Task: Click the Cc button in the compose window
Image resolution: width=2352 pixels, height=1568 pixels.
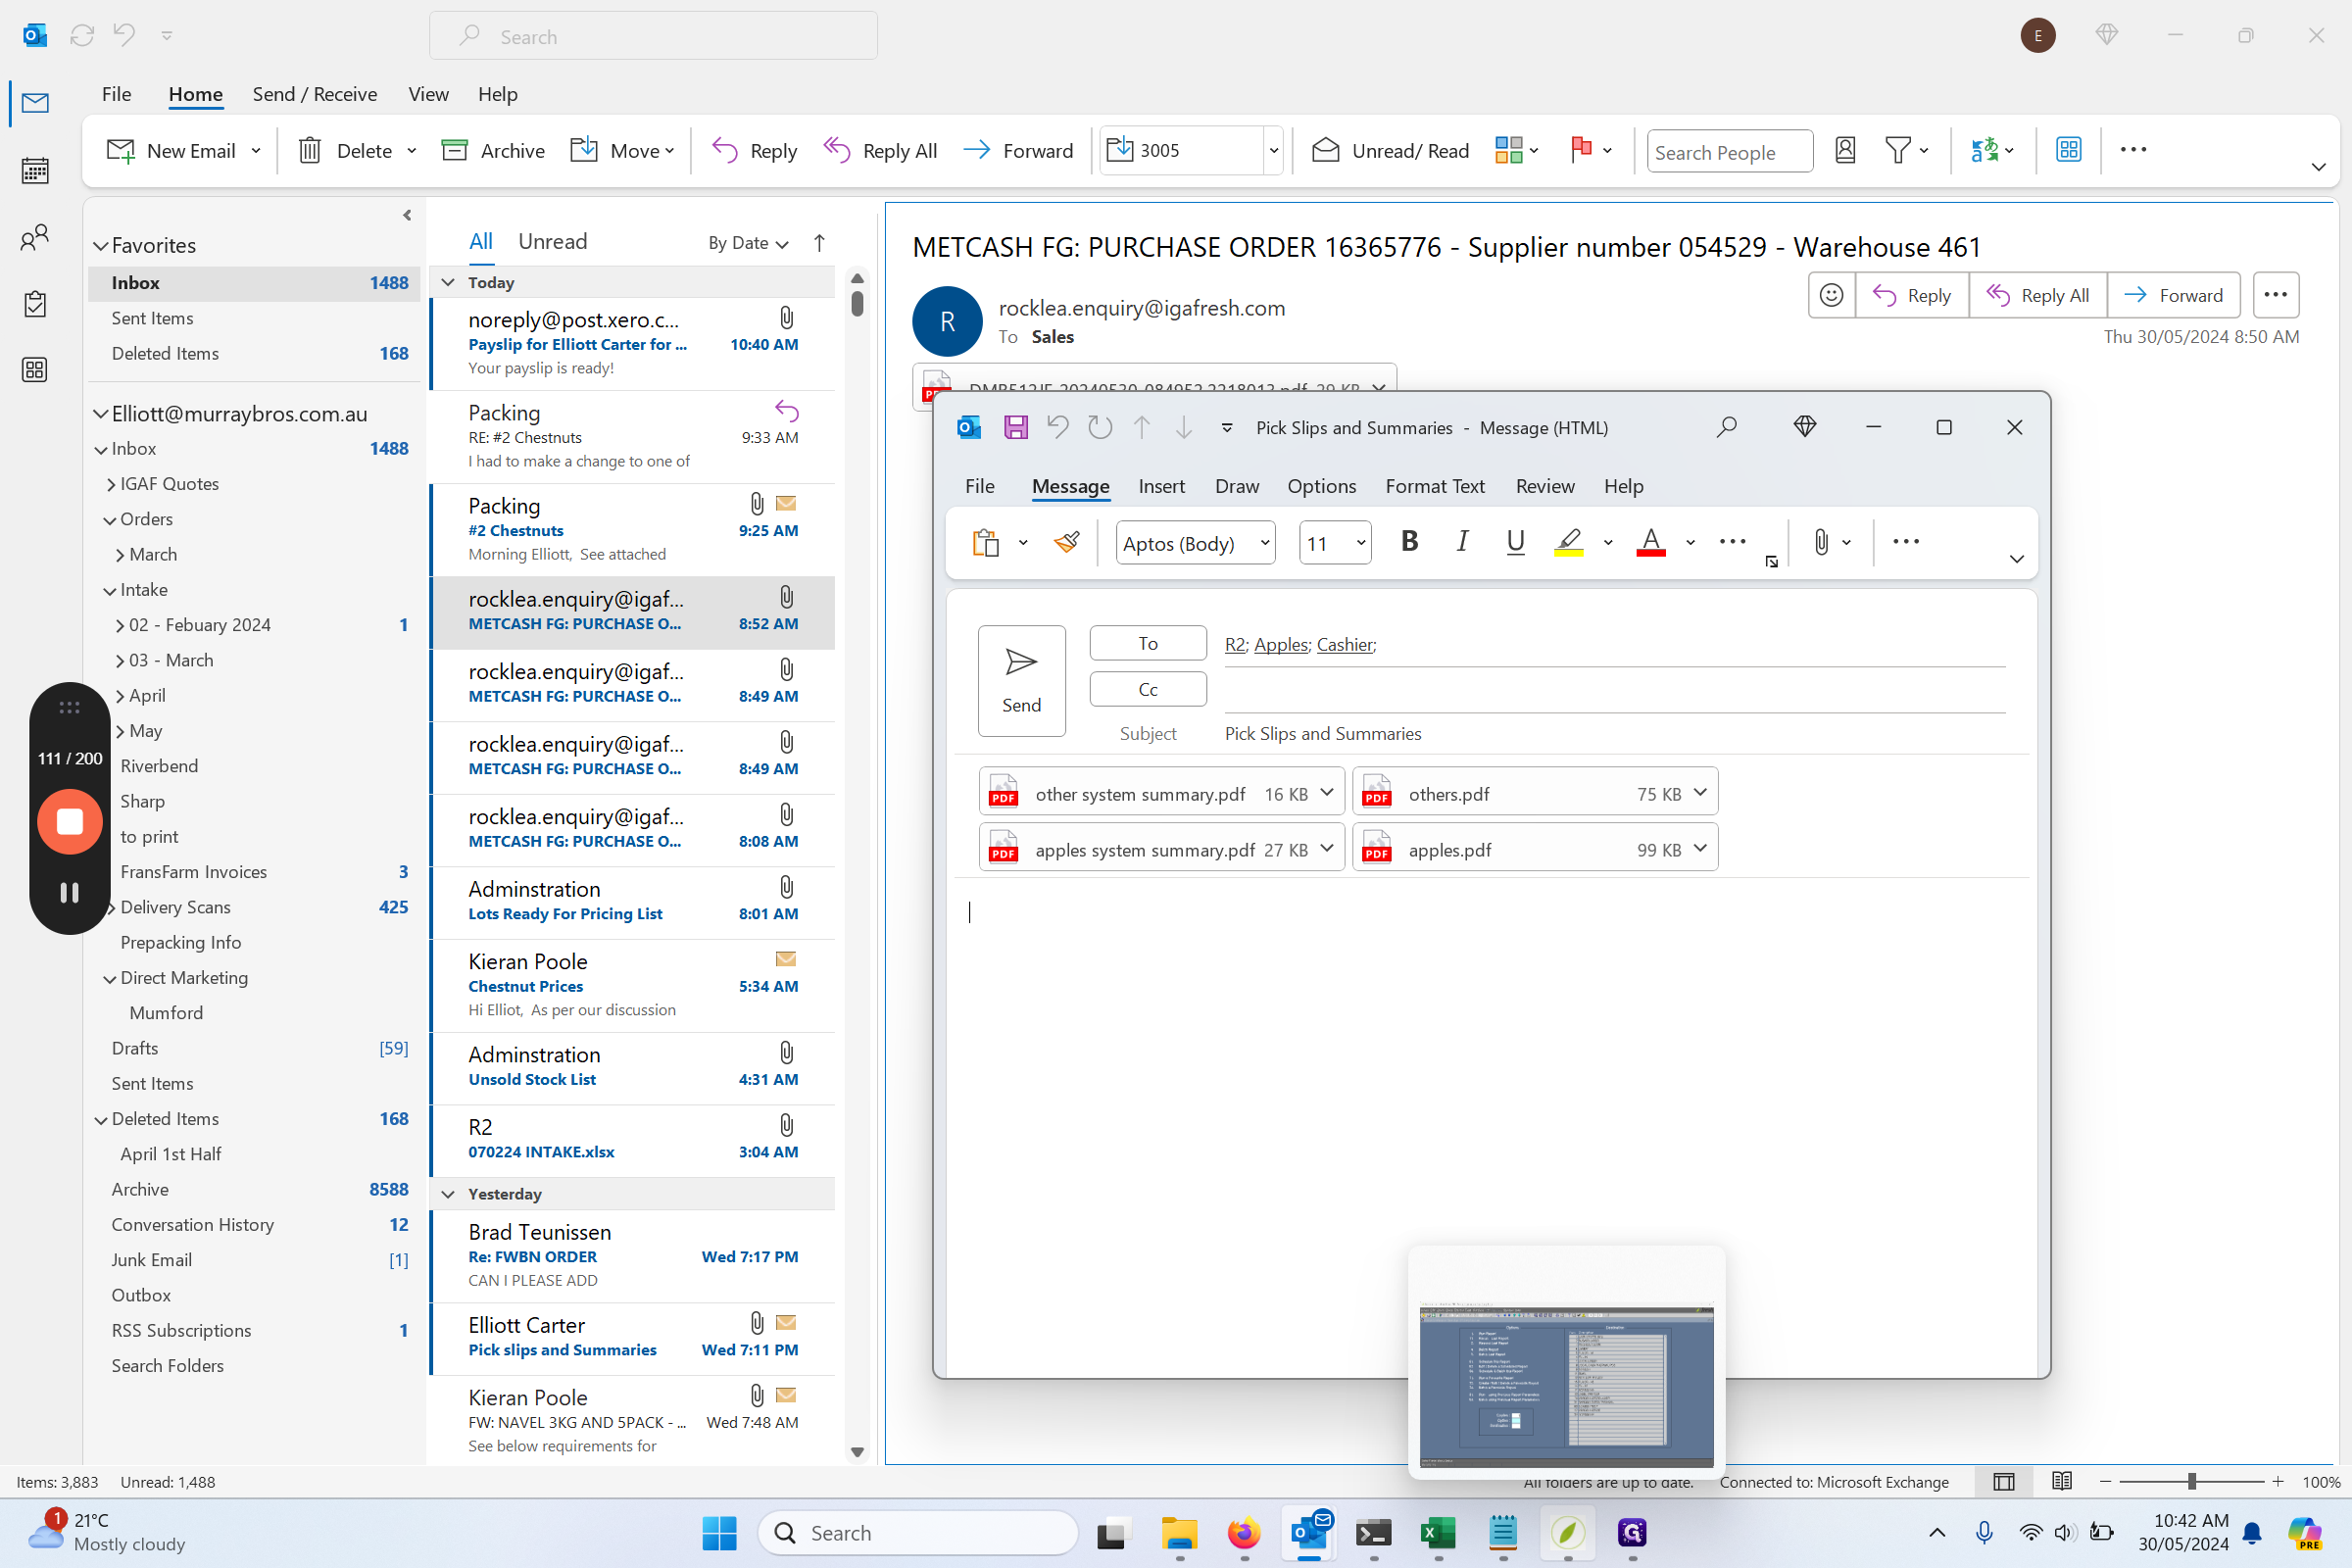Action: [1148, 689]
